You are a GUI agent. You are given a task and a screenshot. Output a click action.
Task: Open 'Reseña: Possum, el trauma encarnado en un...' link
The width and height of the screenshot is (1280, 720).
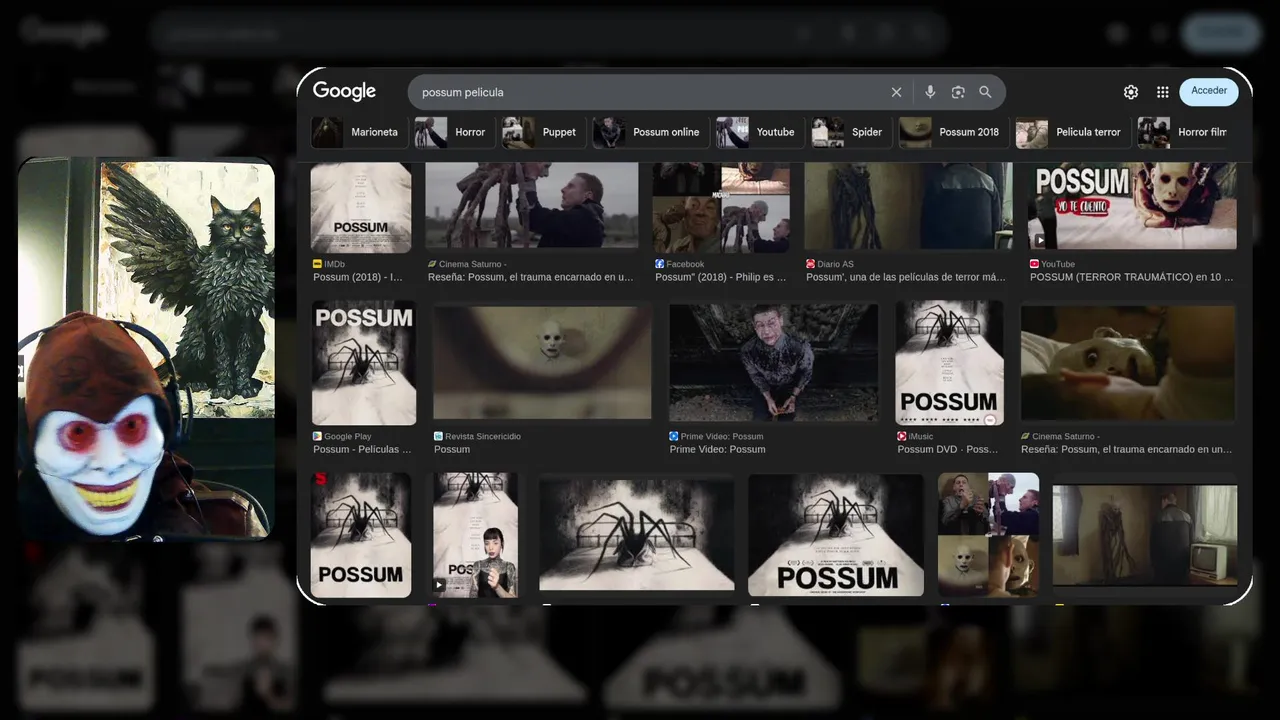click(1127, 450)
